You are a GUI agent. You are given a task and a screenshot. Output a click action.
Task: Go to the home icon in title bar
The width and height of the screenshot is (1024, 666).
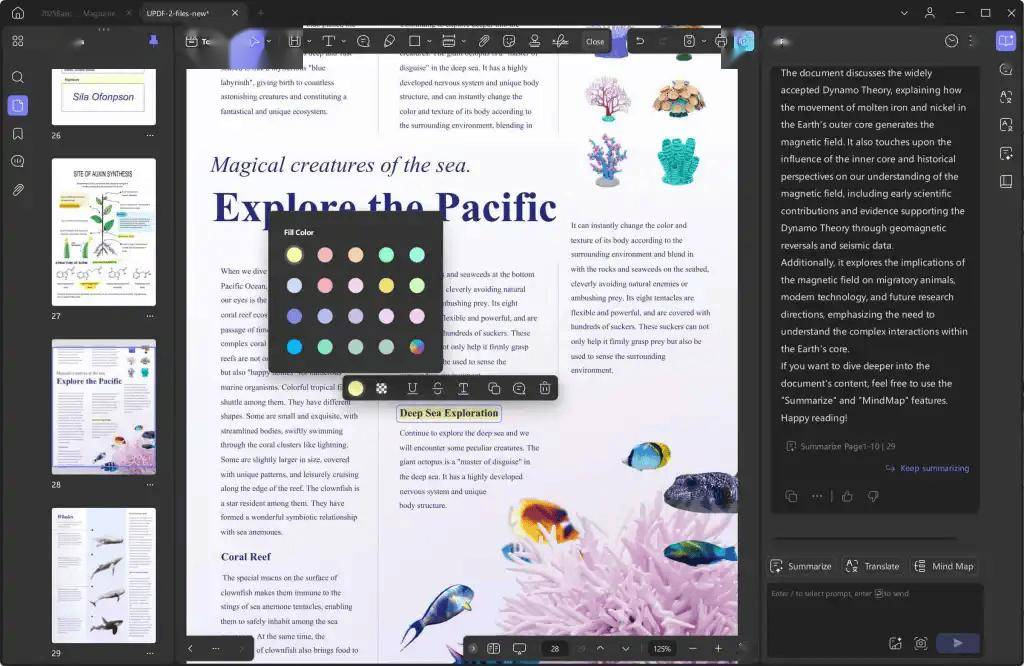[18, 12]
